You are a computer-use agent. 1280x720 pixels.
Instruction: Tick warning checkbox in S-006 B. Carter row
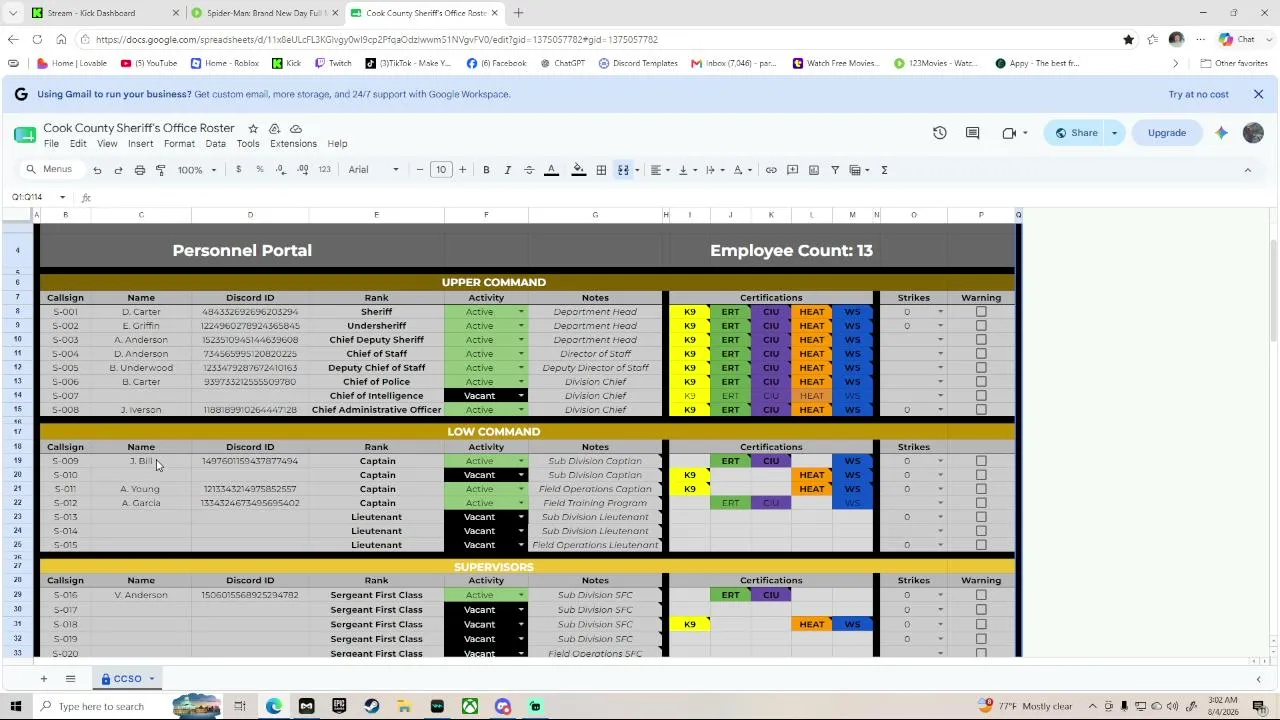[981, 382]
